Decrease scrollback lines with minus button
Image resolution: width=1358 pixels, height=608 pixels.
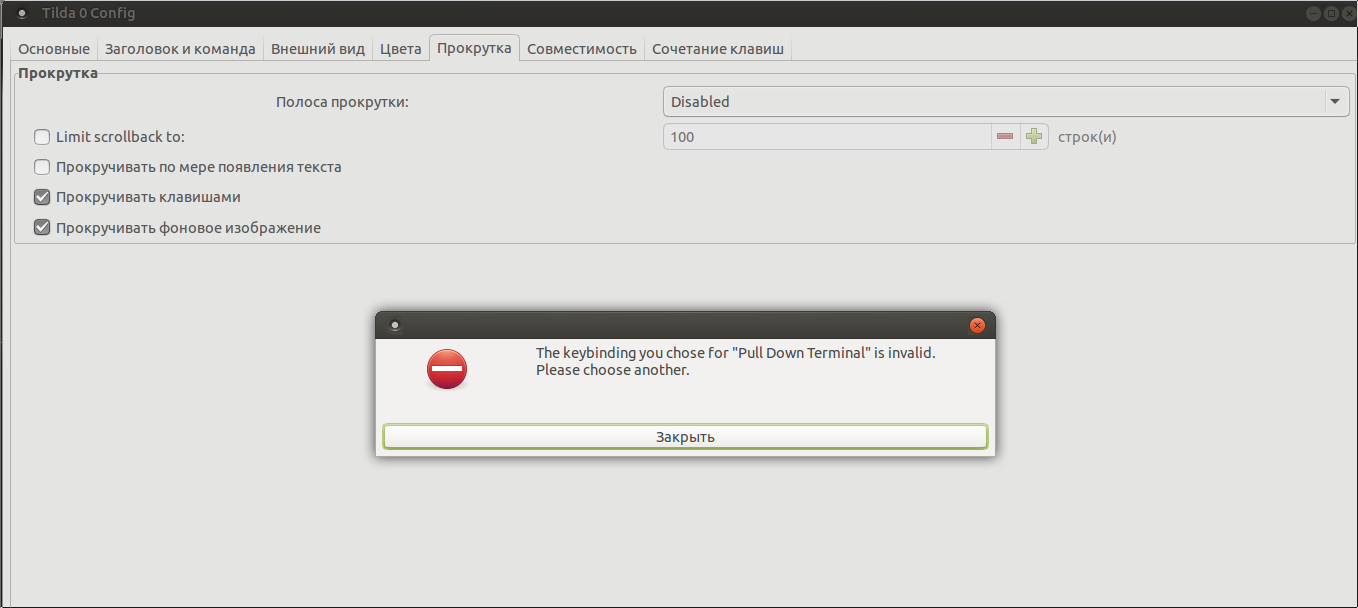tap(1005, 137)
